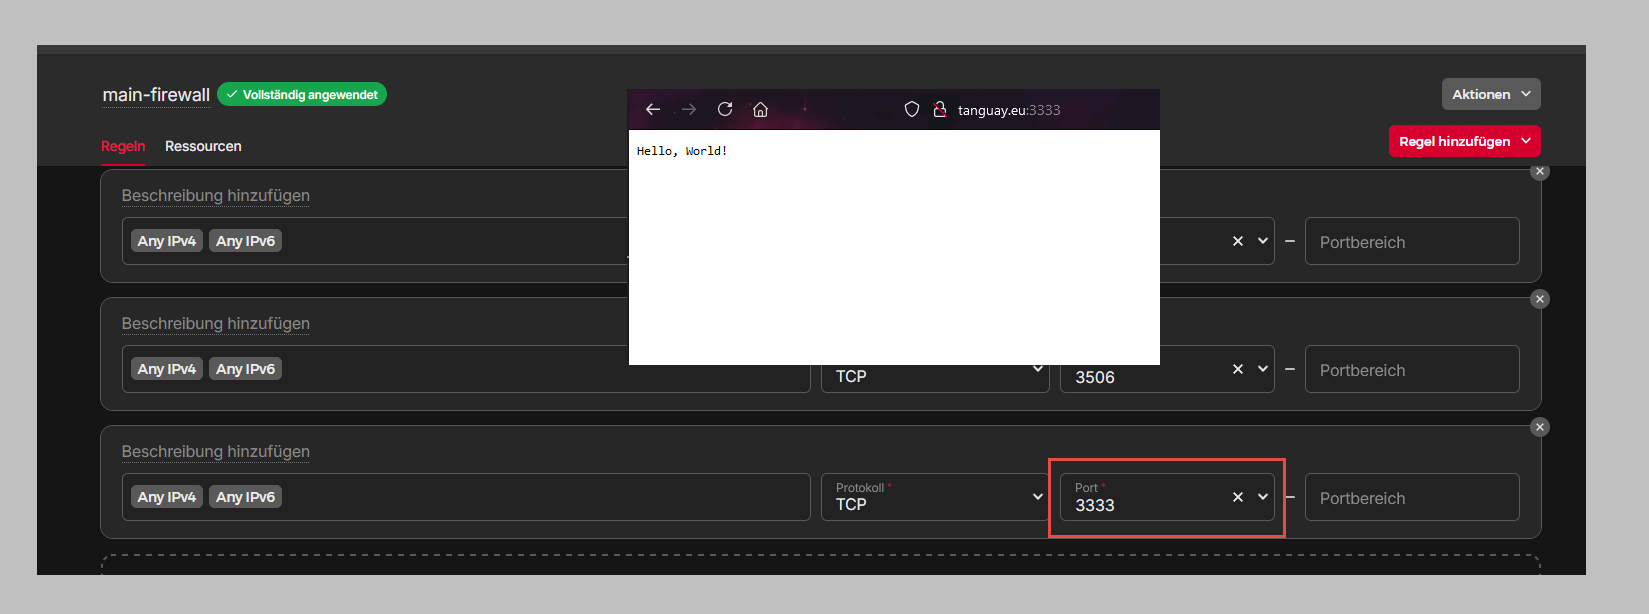Clear the port 3333 value

pyautogui.click(x=1238, y=497)
